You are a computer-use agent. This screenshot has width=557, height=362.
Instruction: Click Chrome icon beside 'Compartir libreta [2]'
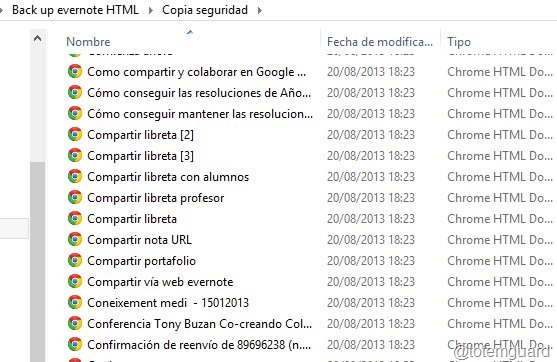point(75,134)
